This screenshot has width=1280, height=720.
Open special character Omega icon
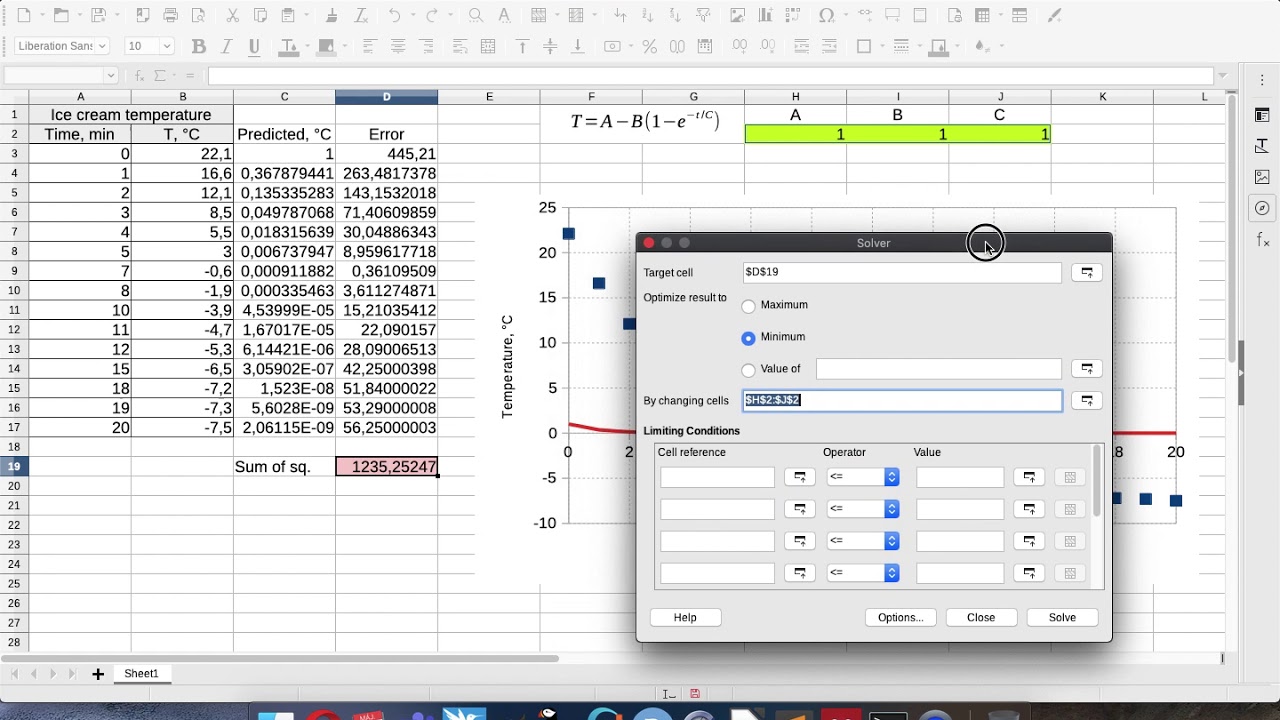pyautogui.click(x=826, y=15)
